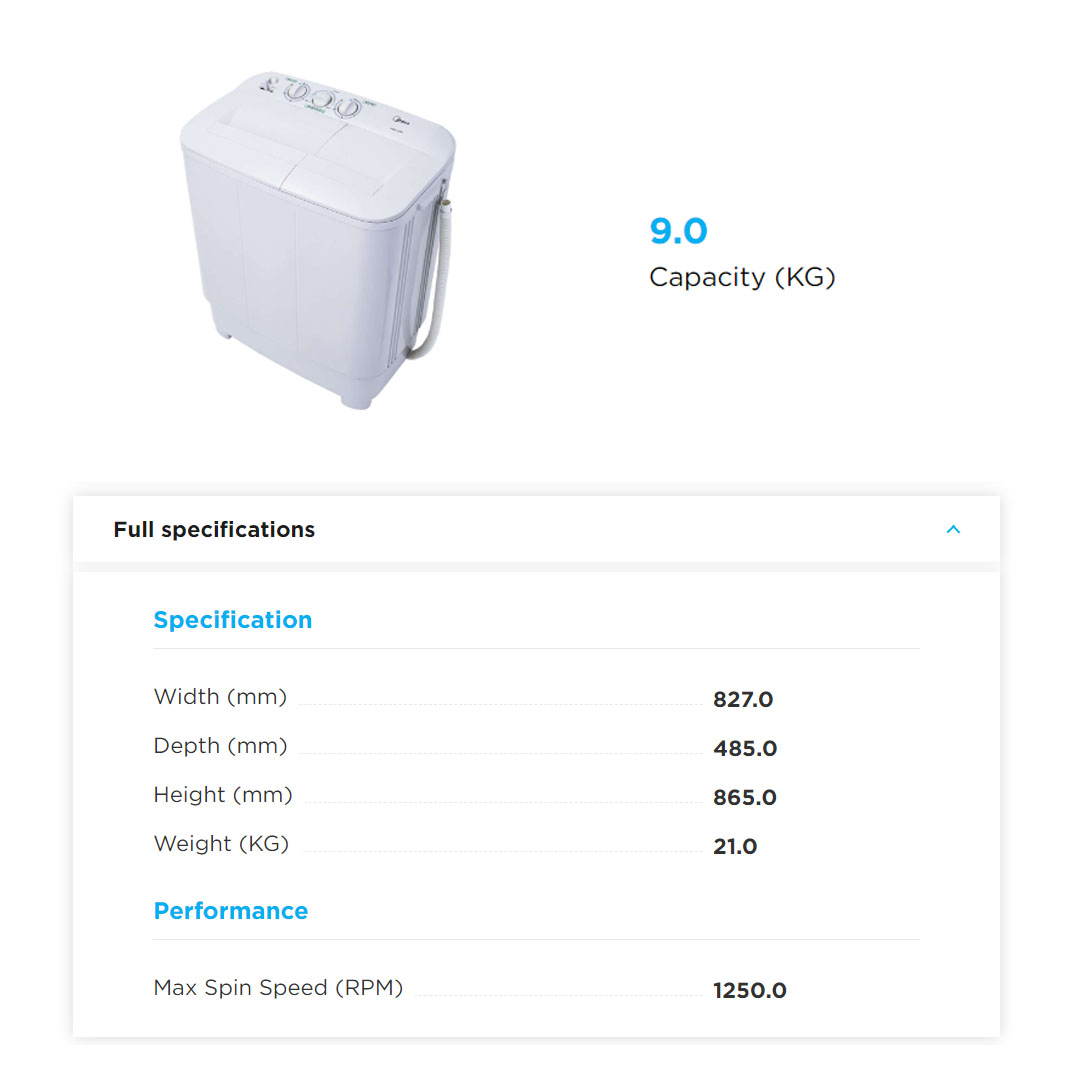Screen dimensions: 1080x1080
Task: Select the Depth (mm) label
Action: pos(220,746)
